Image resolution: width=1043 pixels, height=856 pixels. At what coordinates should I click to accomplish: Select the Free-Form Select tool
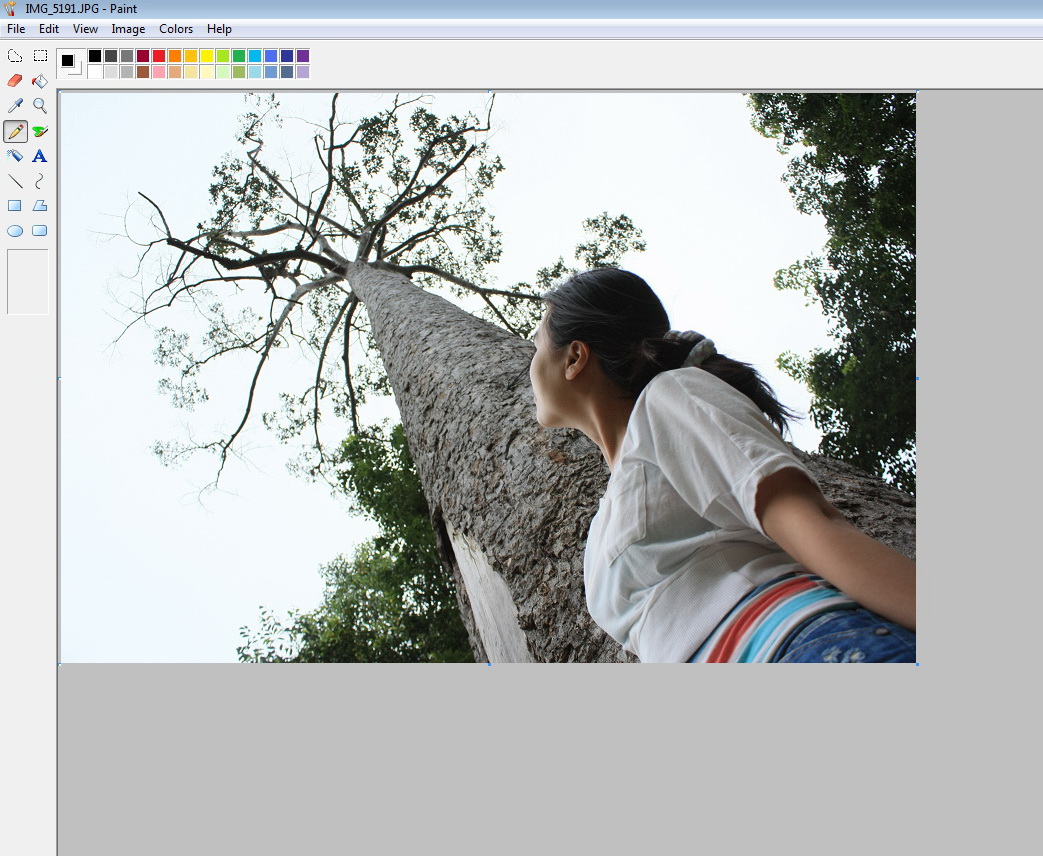point(15,56)
